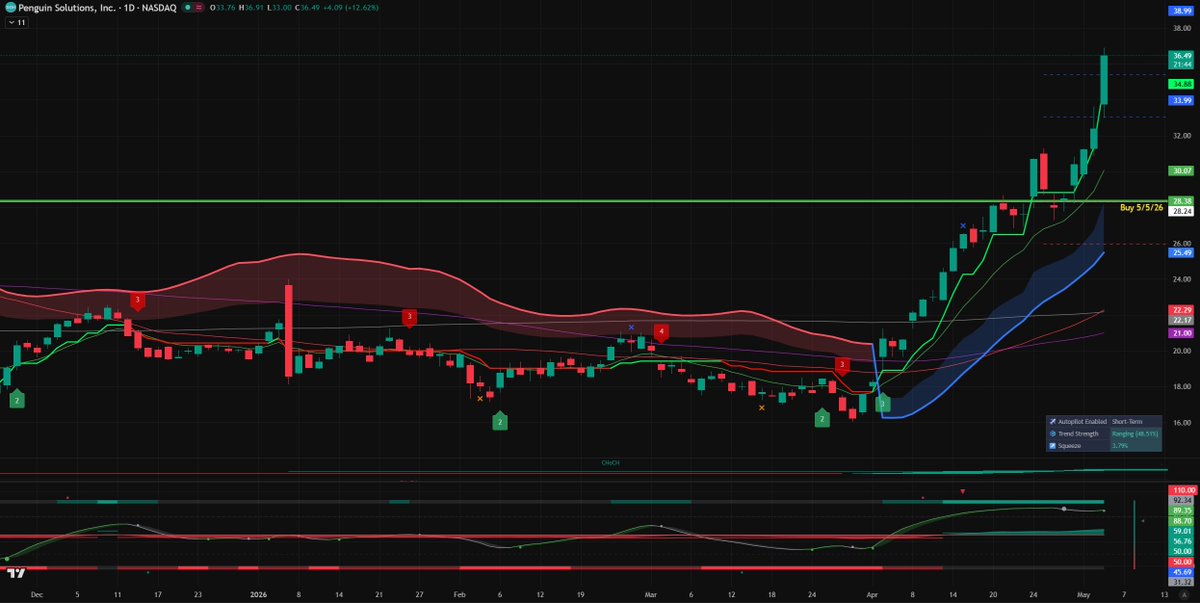Click the 21.00 purple price label
The width and height of the screenshot is (1200, 603).
pos(1181,332)
